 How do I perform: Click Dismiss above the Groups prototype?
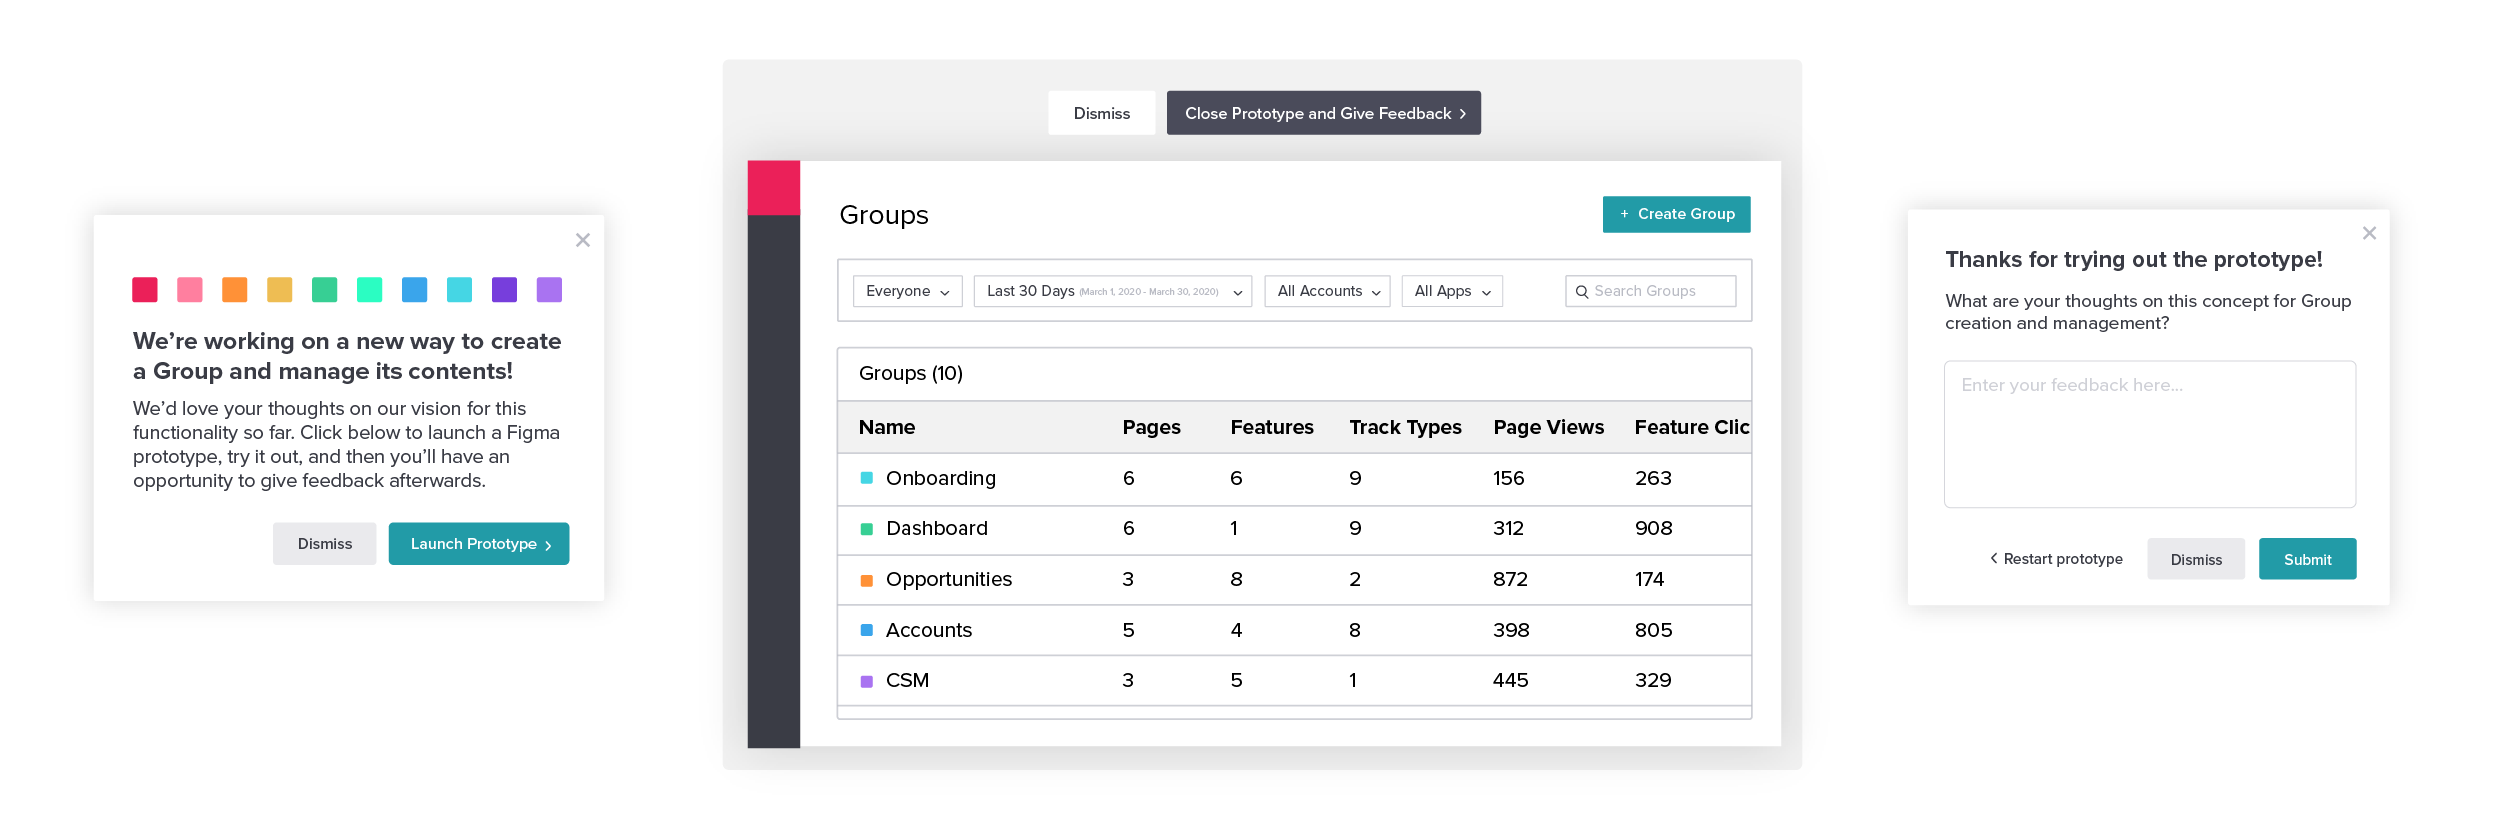point(1102,113)
